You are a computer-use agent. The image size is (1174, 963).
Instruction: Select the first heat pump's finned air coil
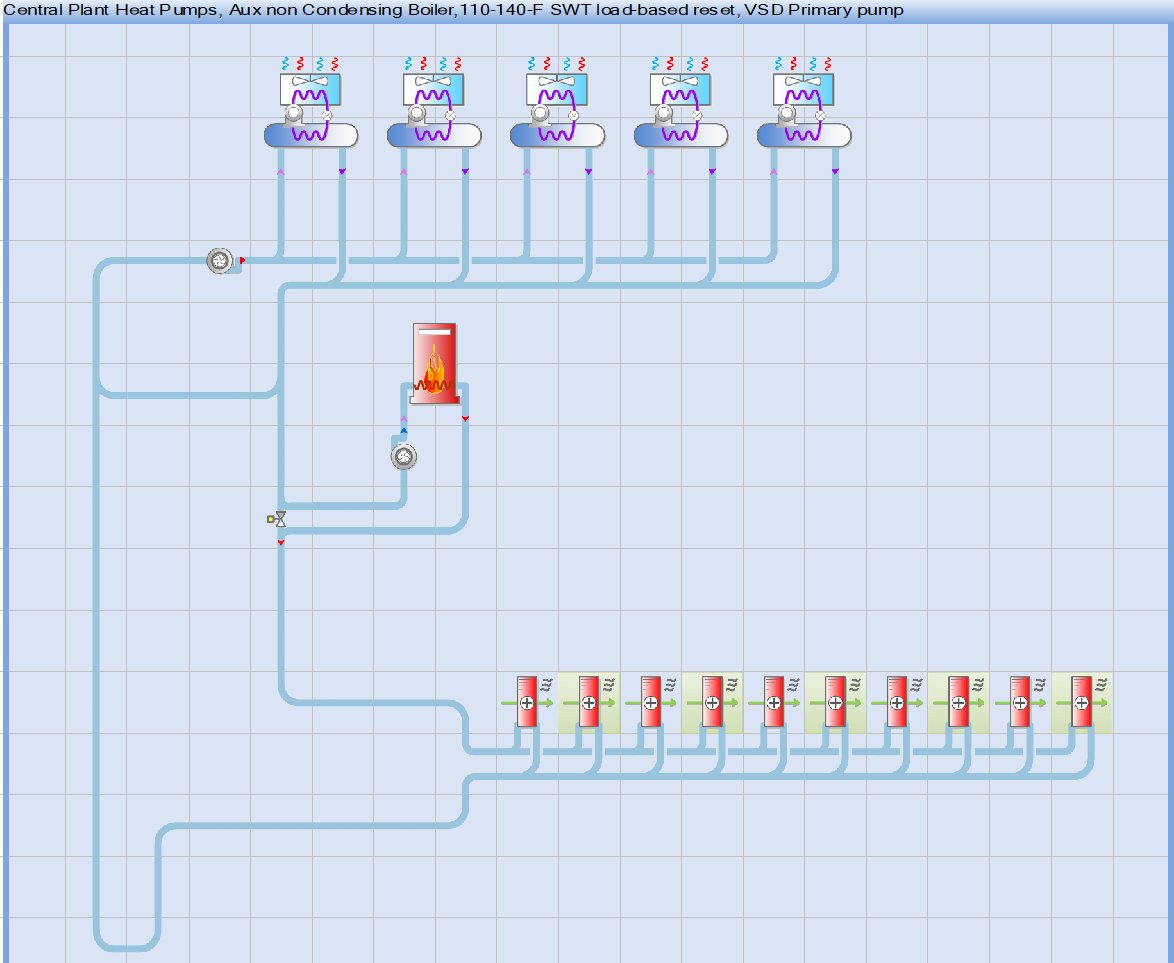(310, 88)
